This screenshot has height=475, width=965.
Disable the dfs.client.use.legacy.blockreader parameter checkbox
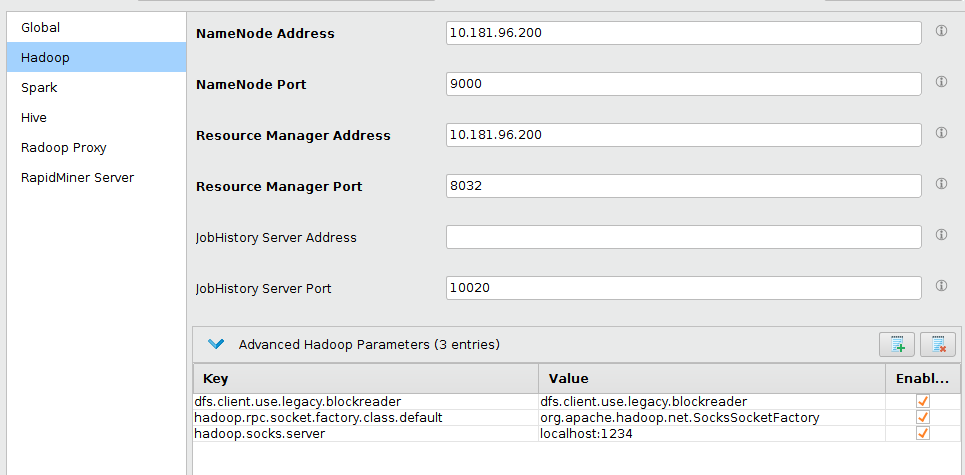[923, 401]
